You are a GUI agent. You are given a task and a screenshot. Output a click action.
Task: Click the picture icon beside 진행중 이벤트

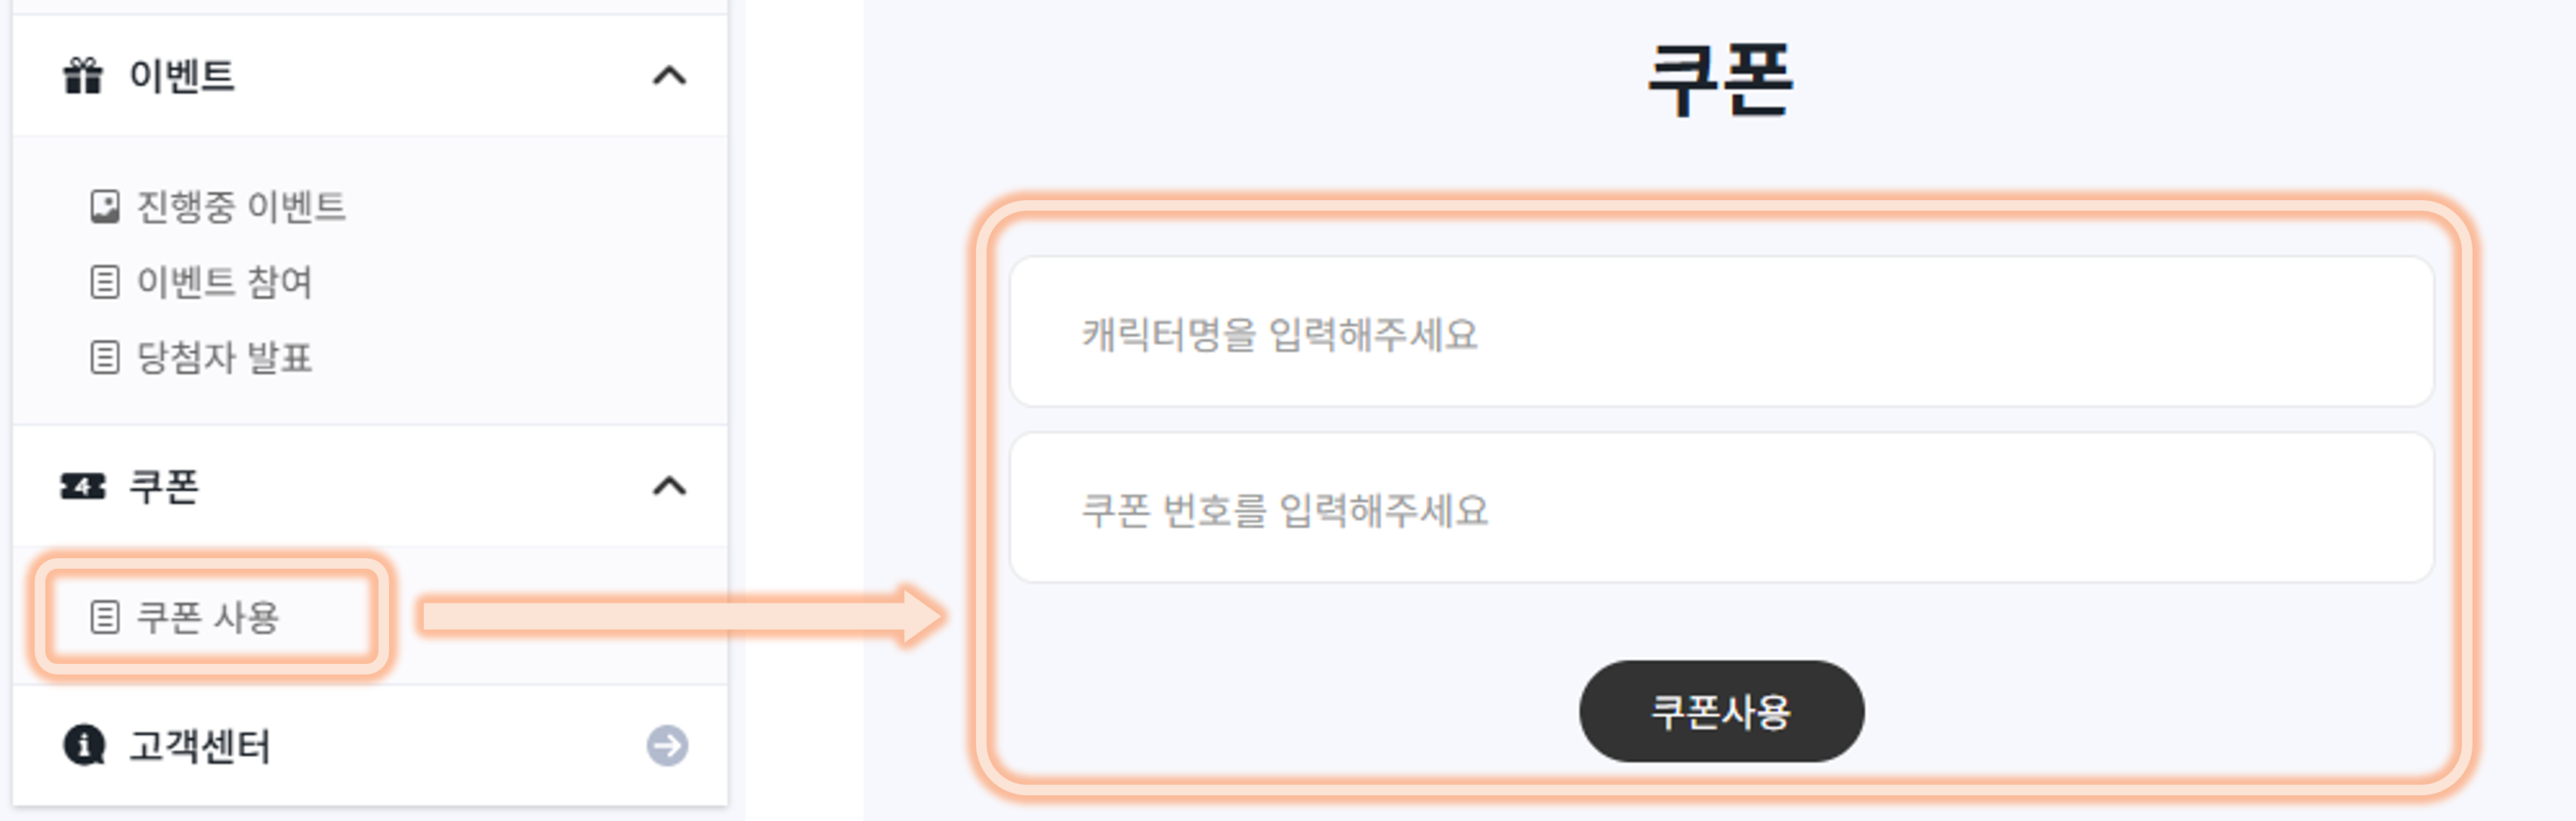[105, 207]
